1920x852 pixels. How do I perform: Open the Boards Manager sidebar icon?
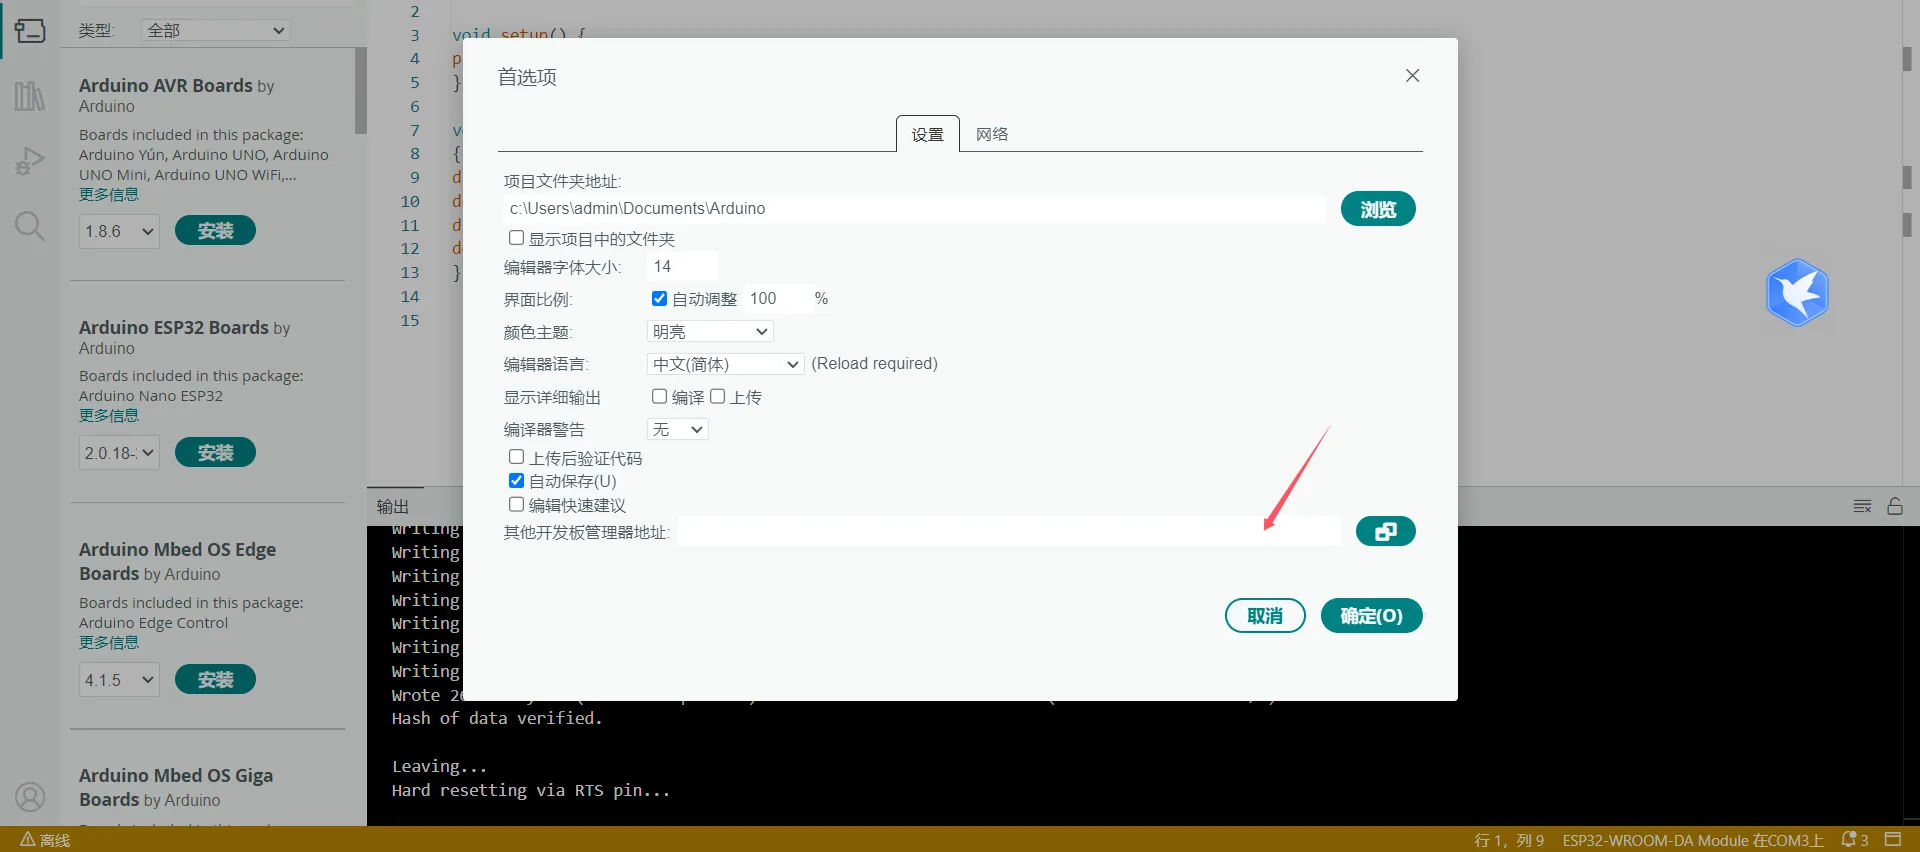pyautogui.click(x=30, y=31)
